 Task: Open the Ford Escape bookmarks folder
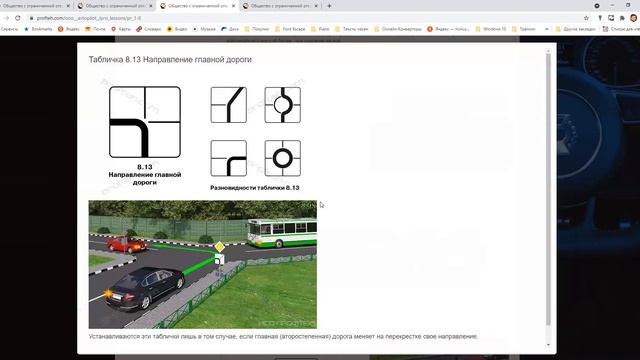tap(290, 29)
